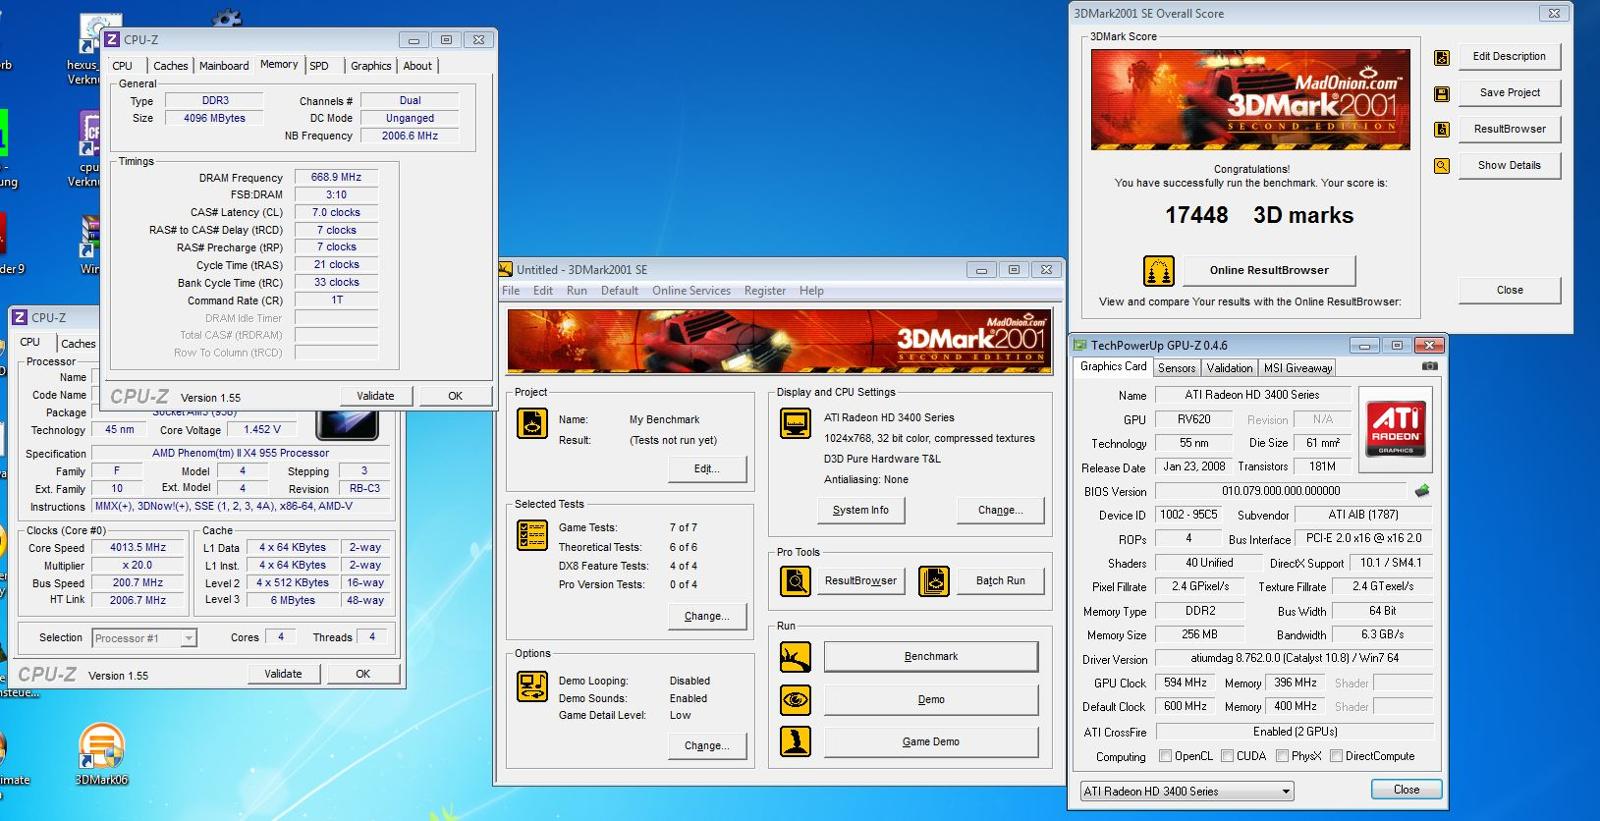Open the Online Services menu
Image resolution: width=1600 pixels, height=821 pixels.
(691, 291)
